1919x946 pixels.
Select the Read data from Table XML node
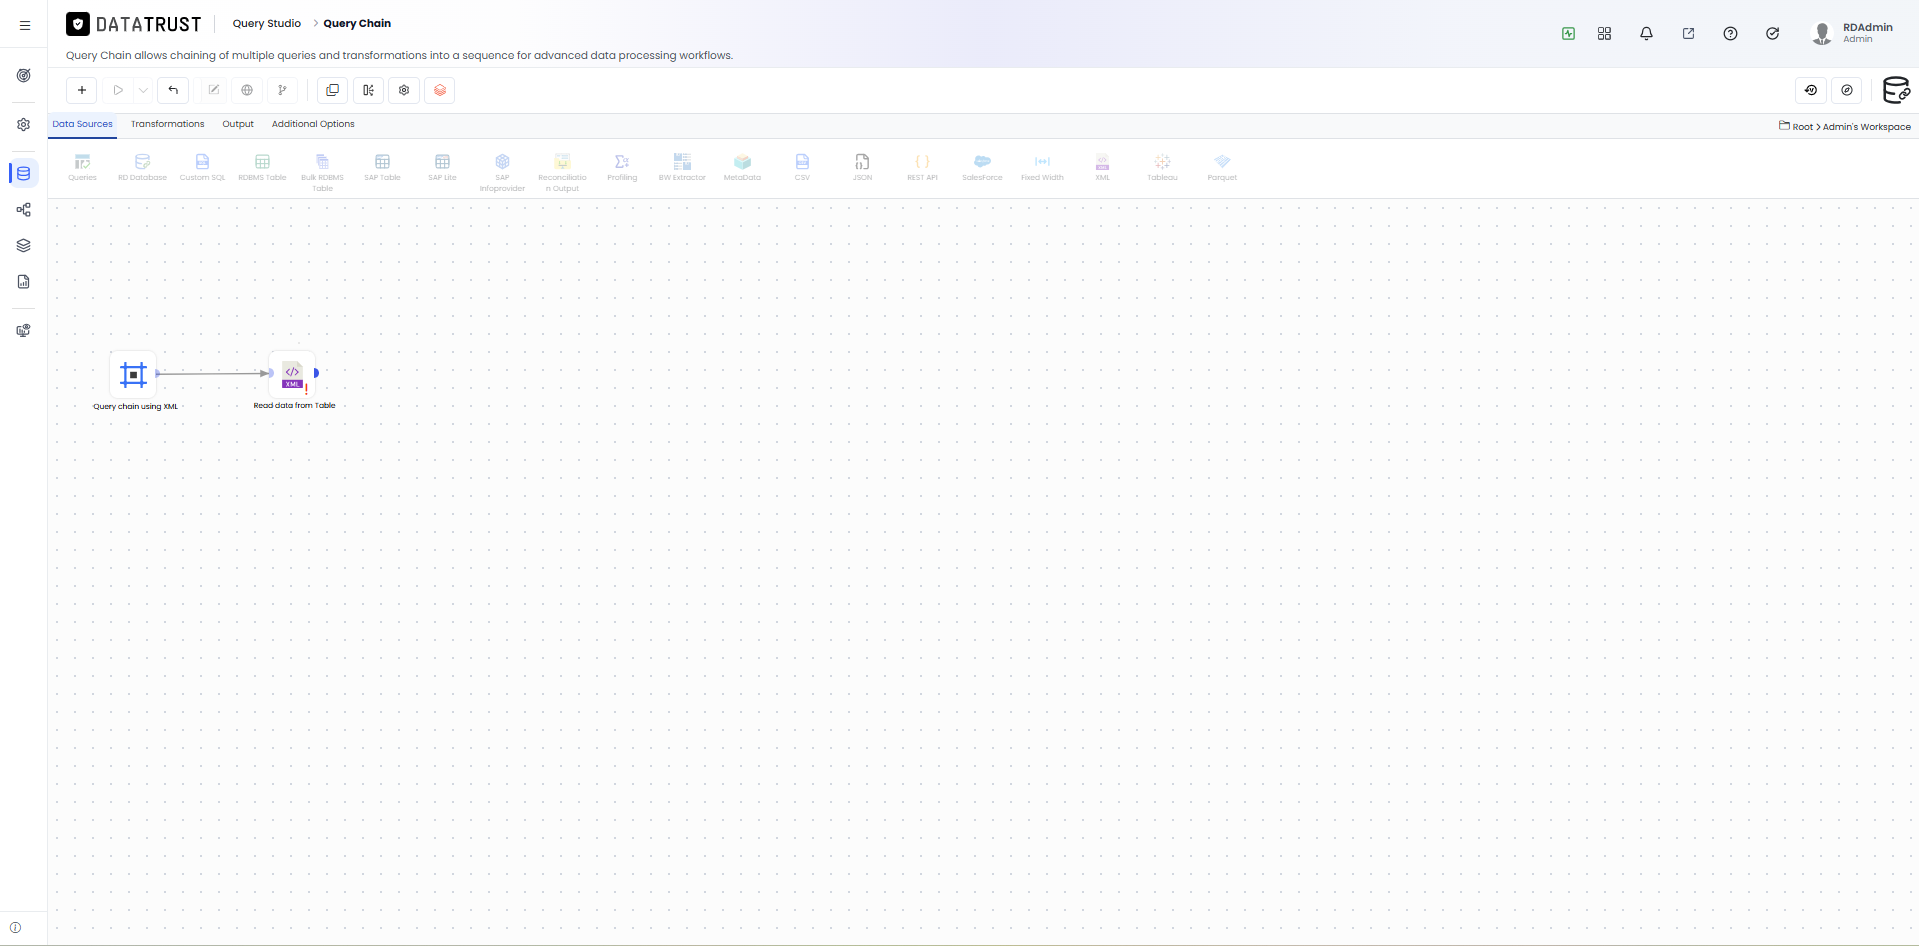coord(292,375)
